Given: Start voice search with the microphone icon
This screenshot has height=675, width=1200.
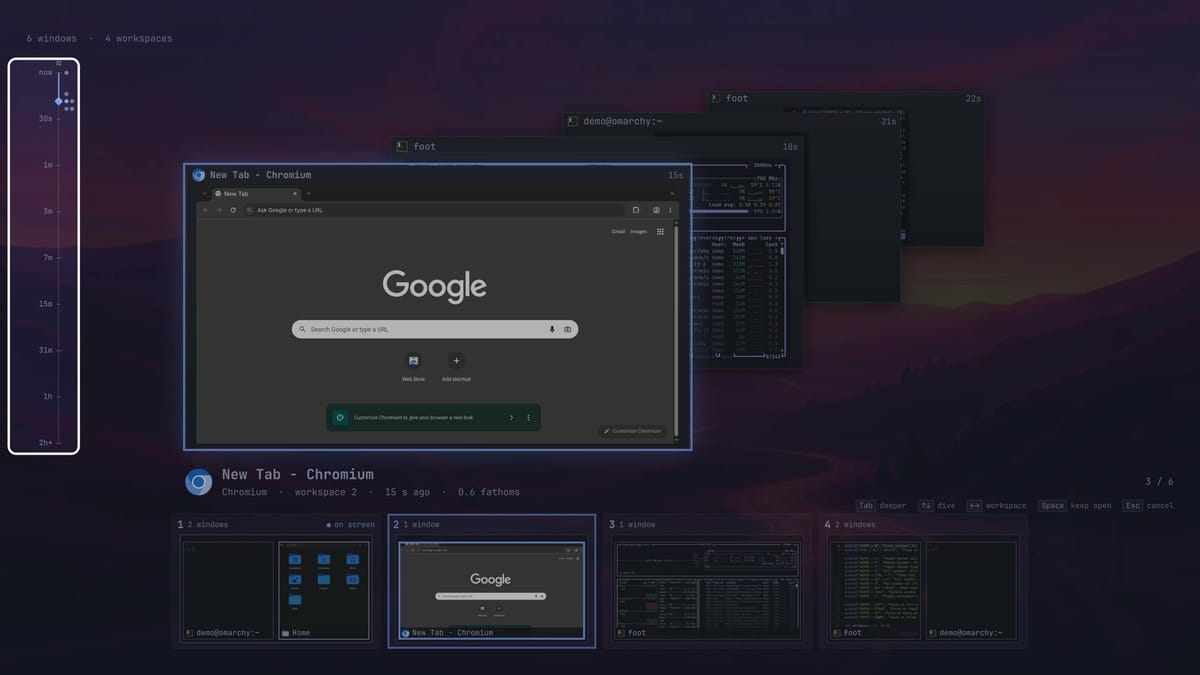Looking at the screenshot, I should pos(552,329).
